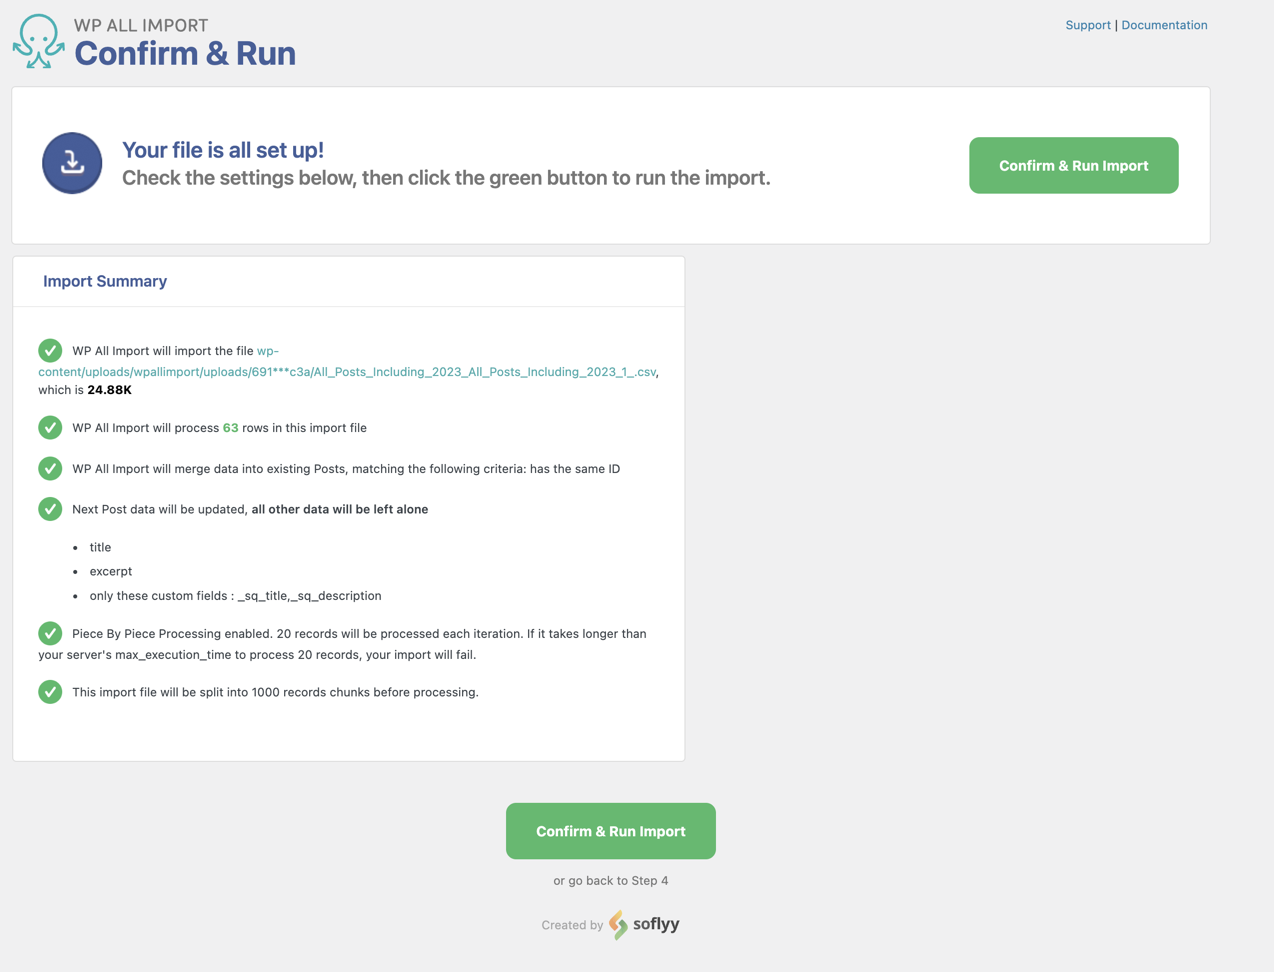Click the Import Summary heading
Screen dimensions: 1274x972
[105, 281]
